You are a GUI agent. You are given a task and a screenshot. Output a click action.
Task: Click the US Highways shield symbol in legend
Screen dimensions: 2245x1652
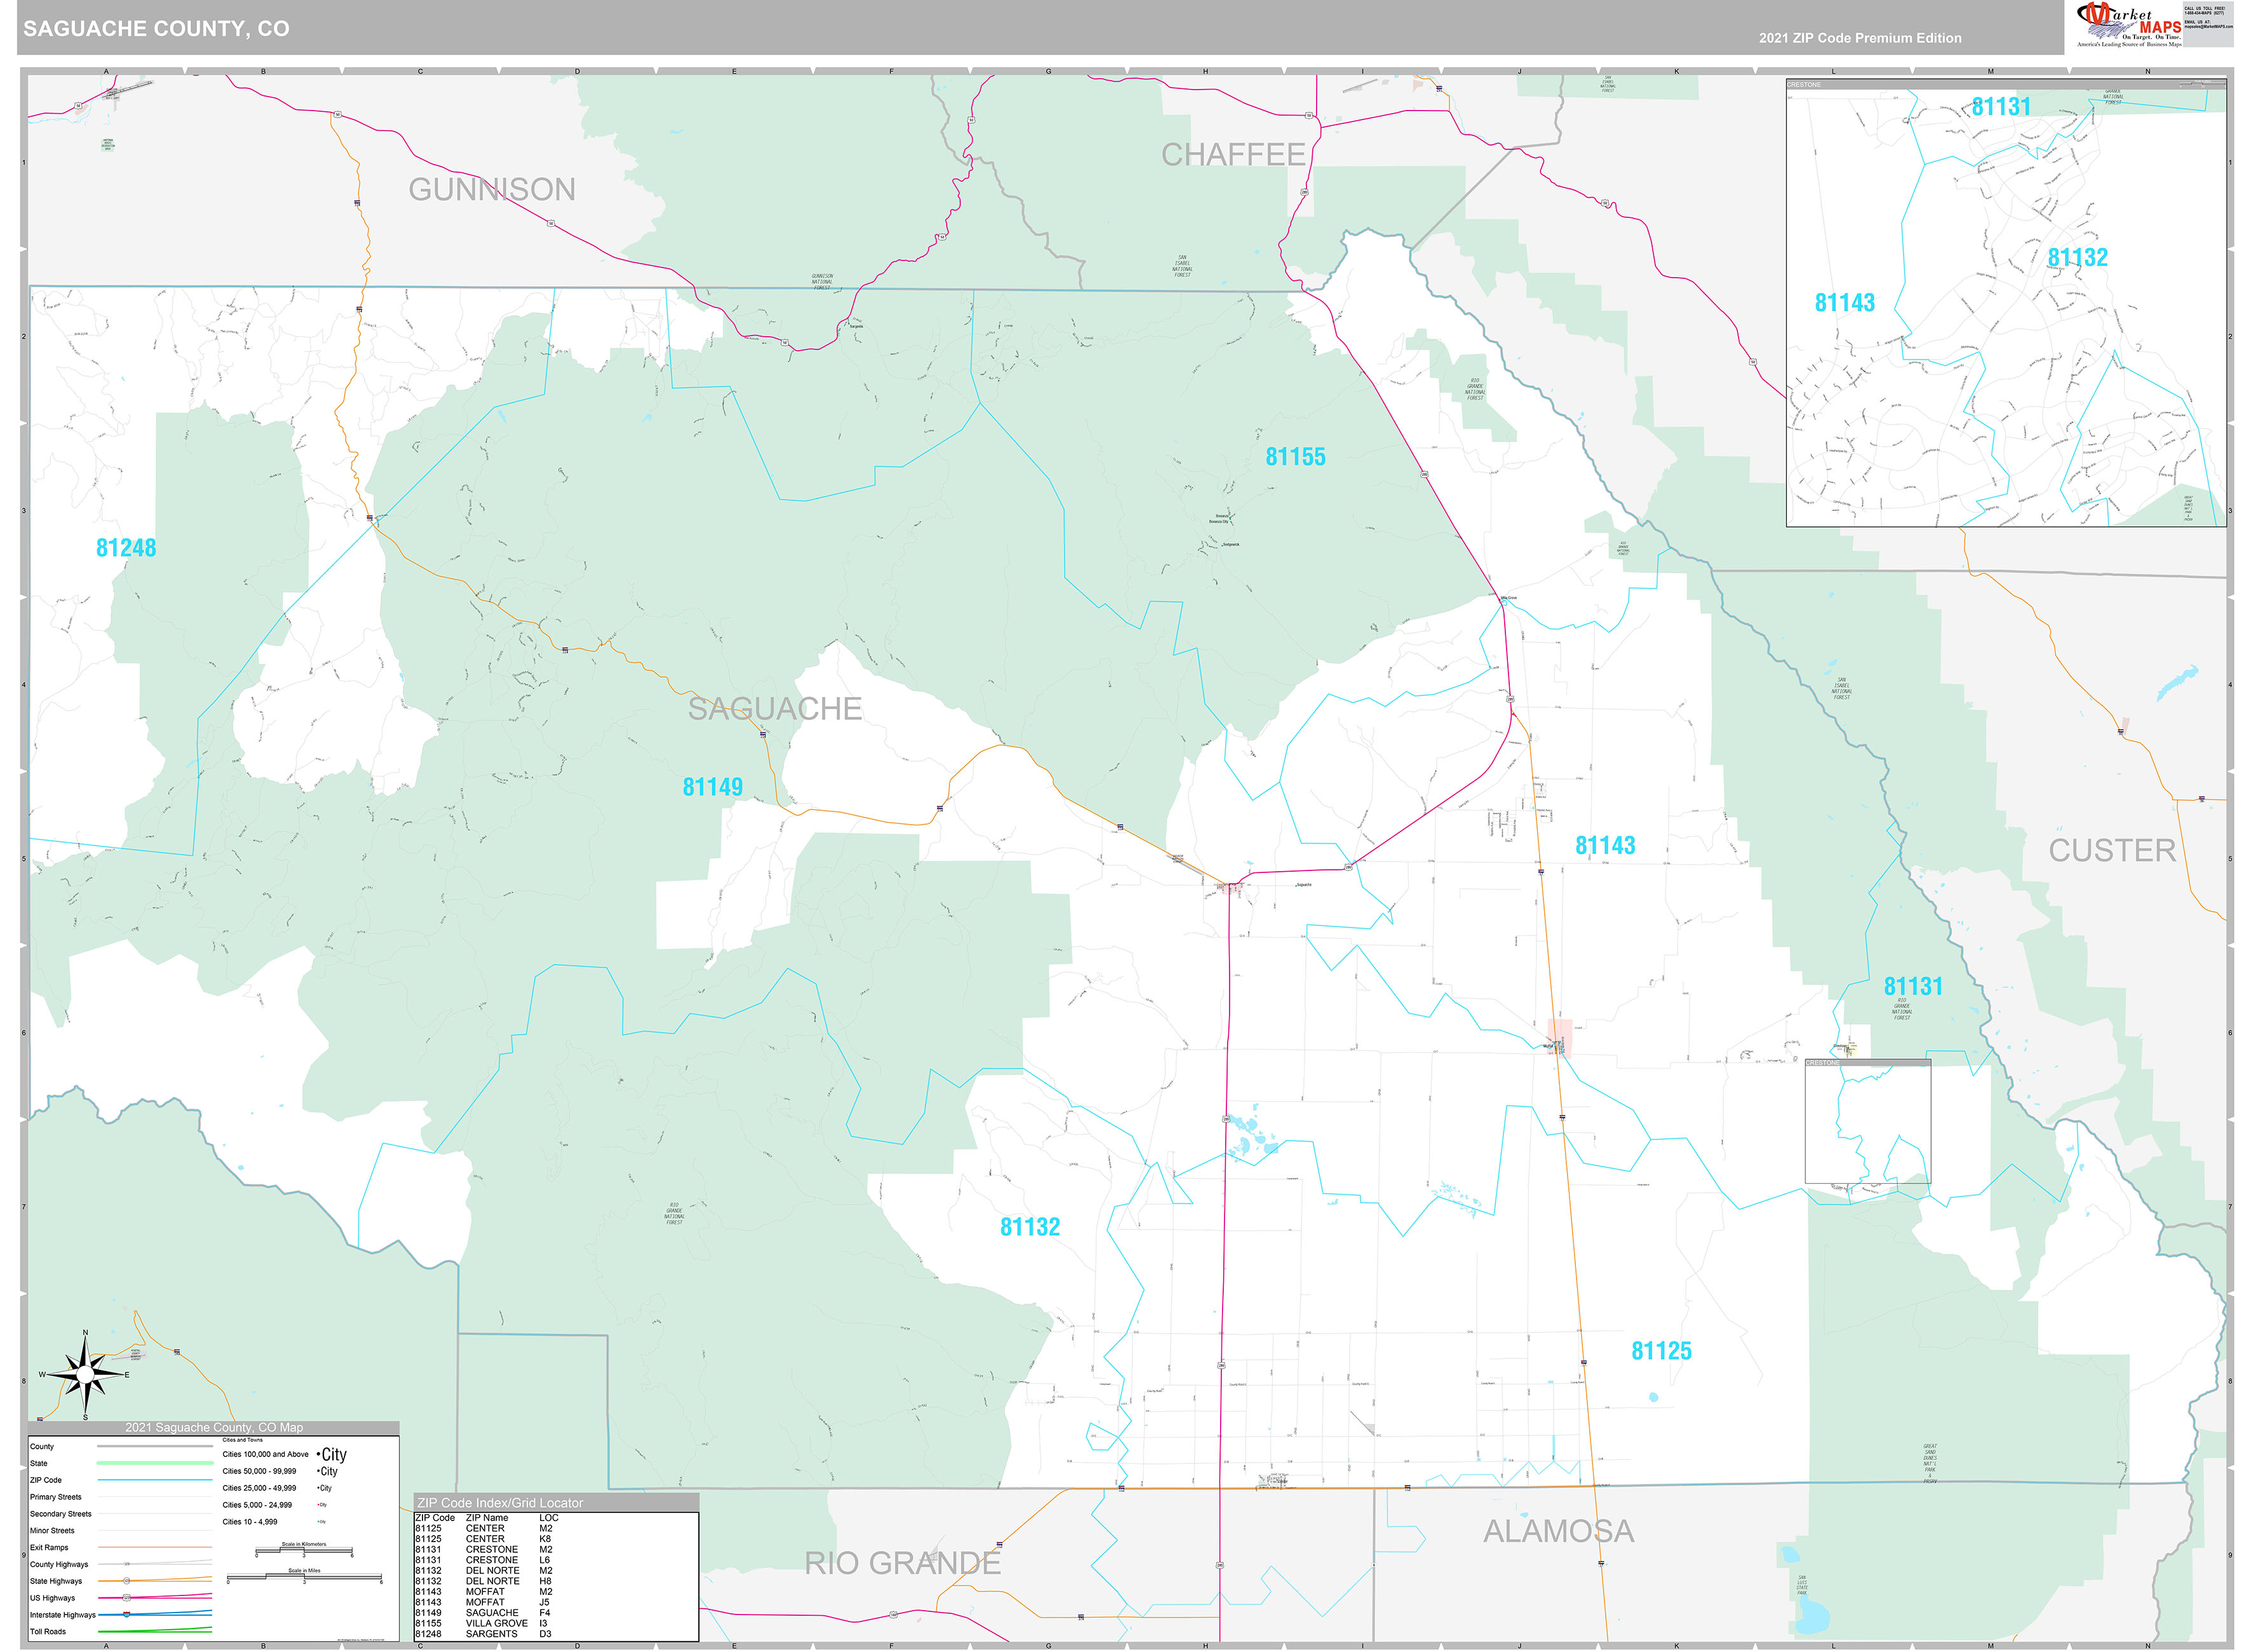click(126, 1597)
